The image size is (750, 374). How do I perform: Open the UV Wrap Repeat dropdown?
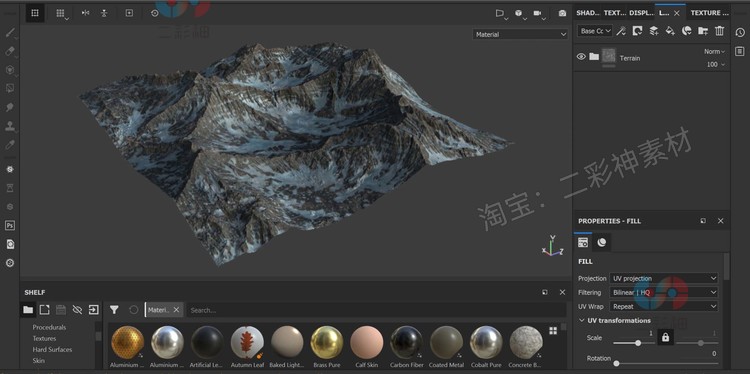pyautogui.click(x=664, y=306)
